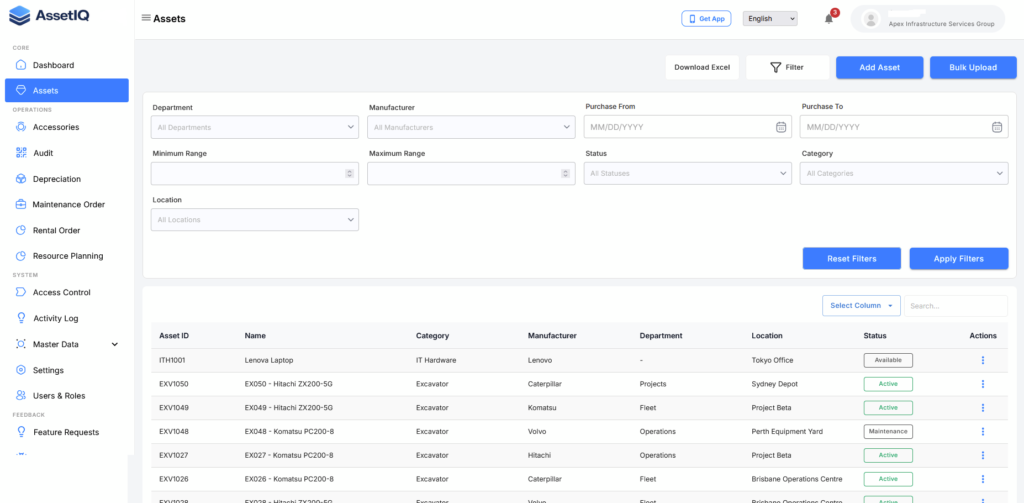Open Resource Planning page
This screenshot has height=503, width=1024.
(67, 256)
